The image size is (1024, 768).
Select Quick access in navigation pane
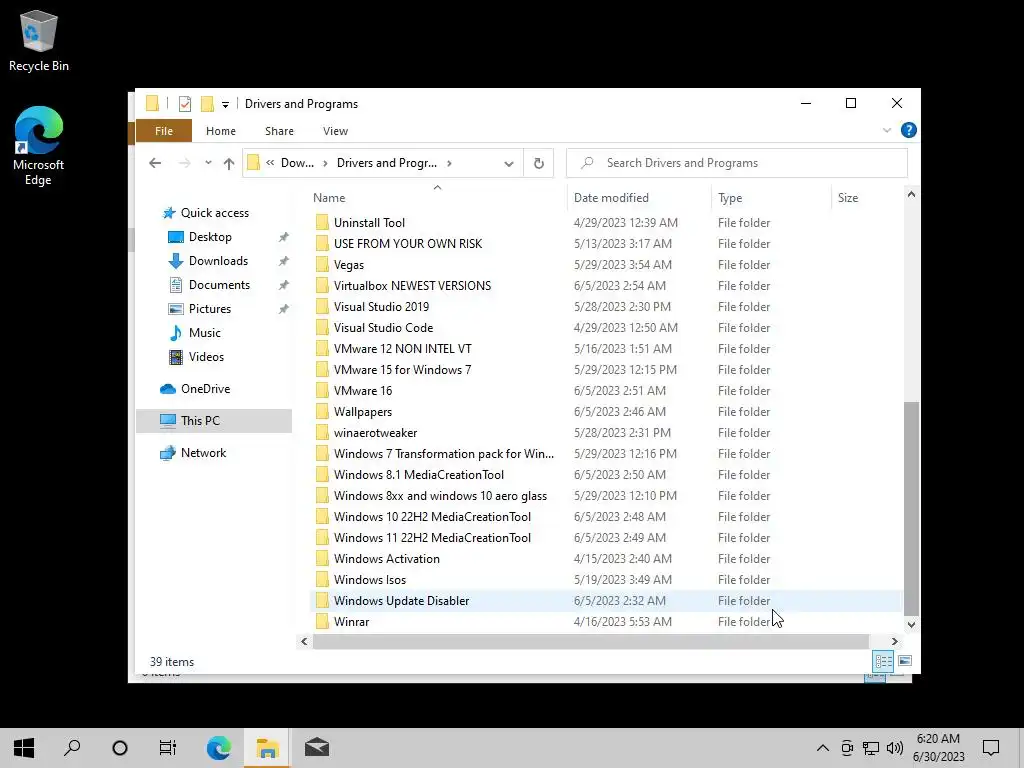(215, 213)
